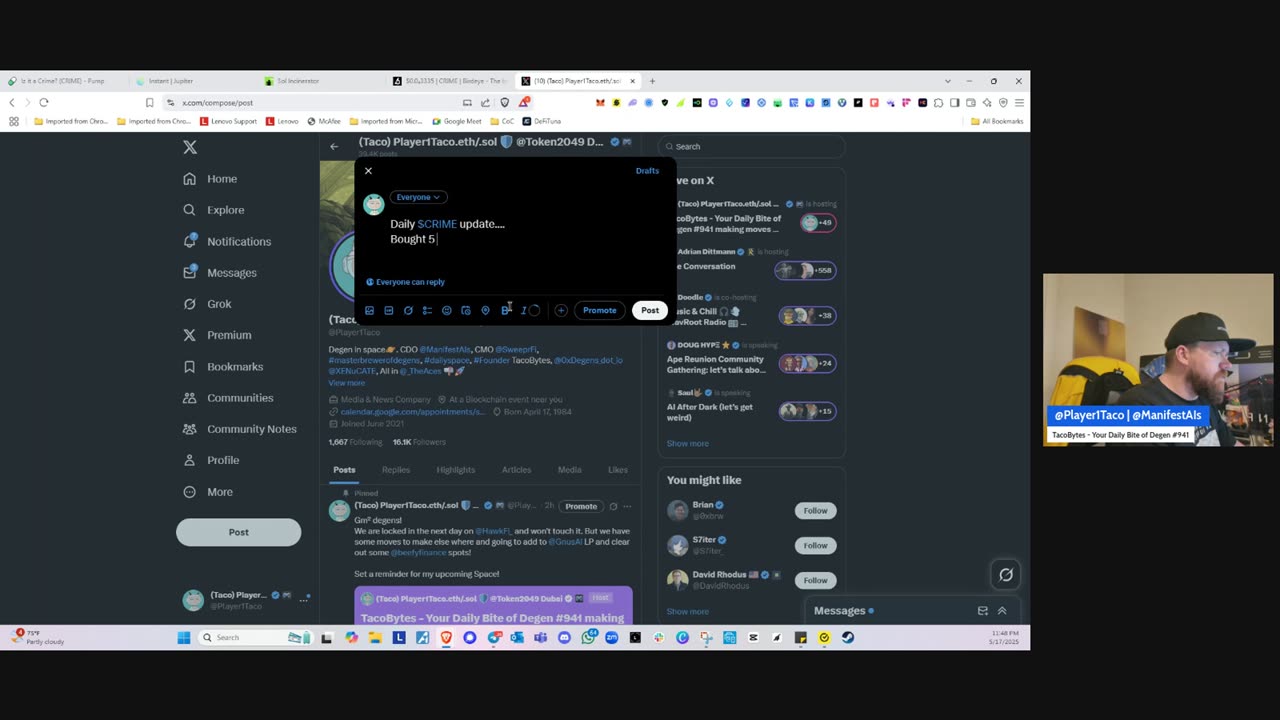The image size is (1280, 720).
Task: Open emoji picker in composer
Action: [447, 310]
